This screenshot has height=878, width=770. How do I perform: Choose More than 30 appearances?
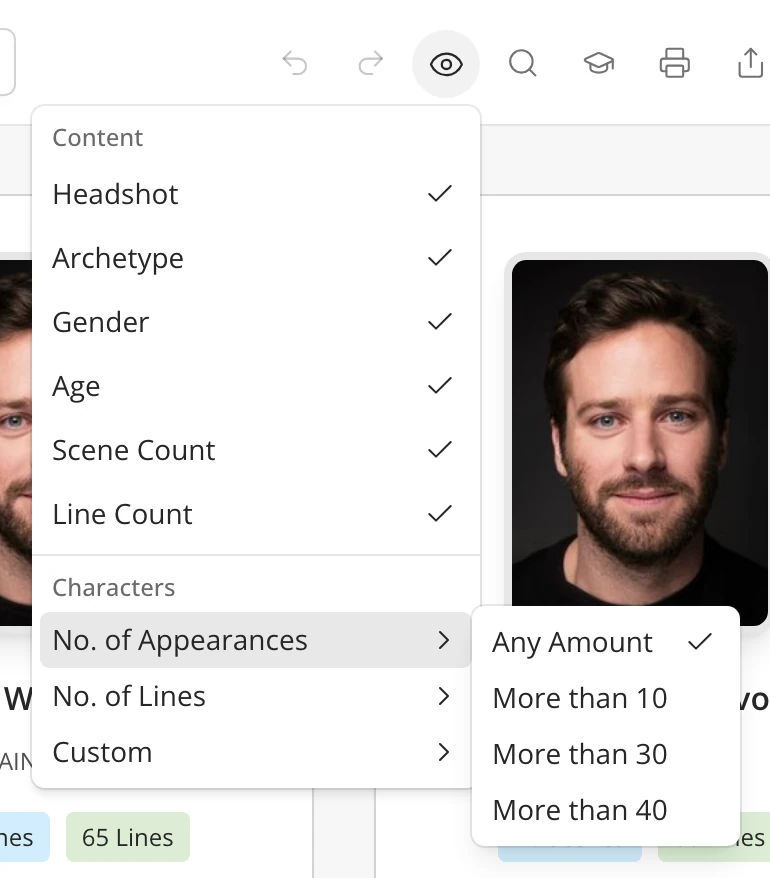coord(606,754)
